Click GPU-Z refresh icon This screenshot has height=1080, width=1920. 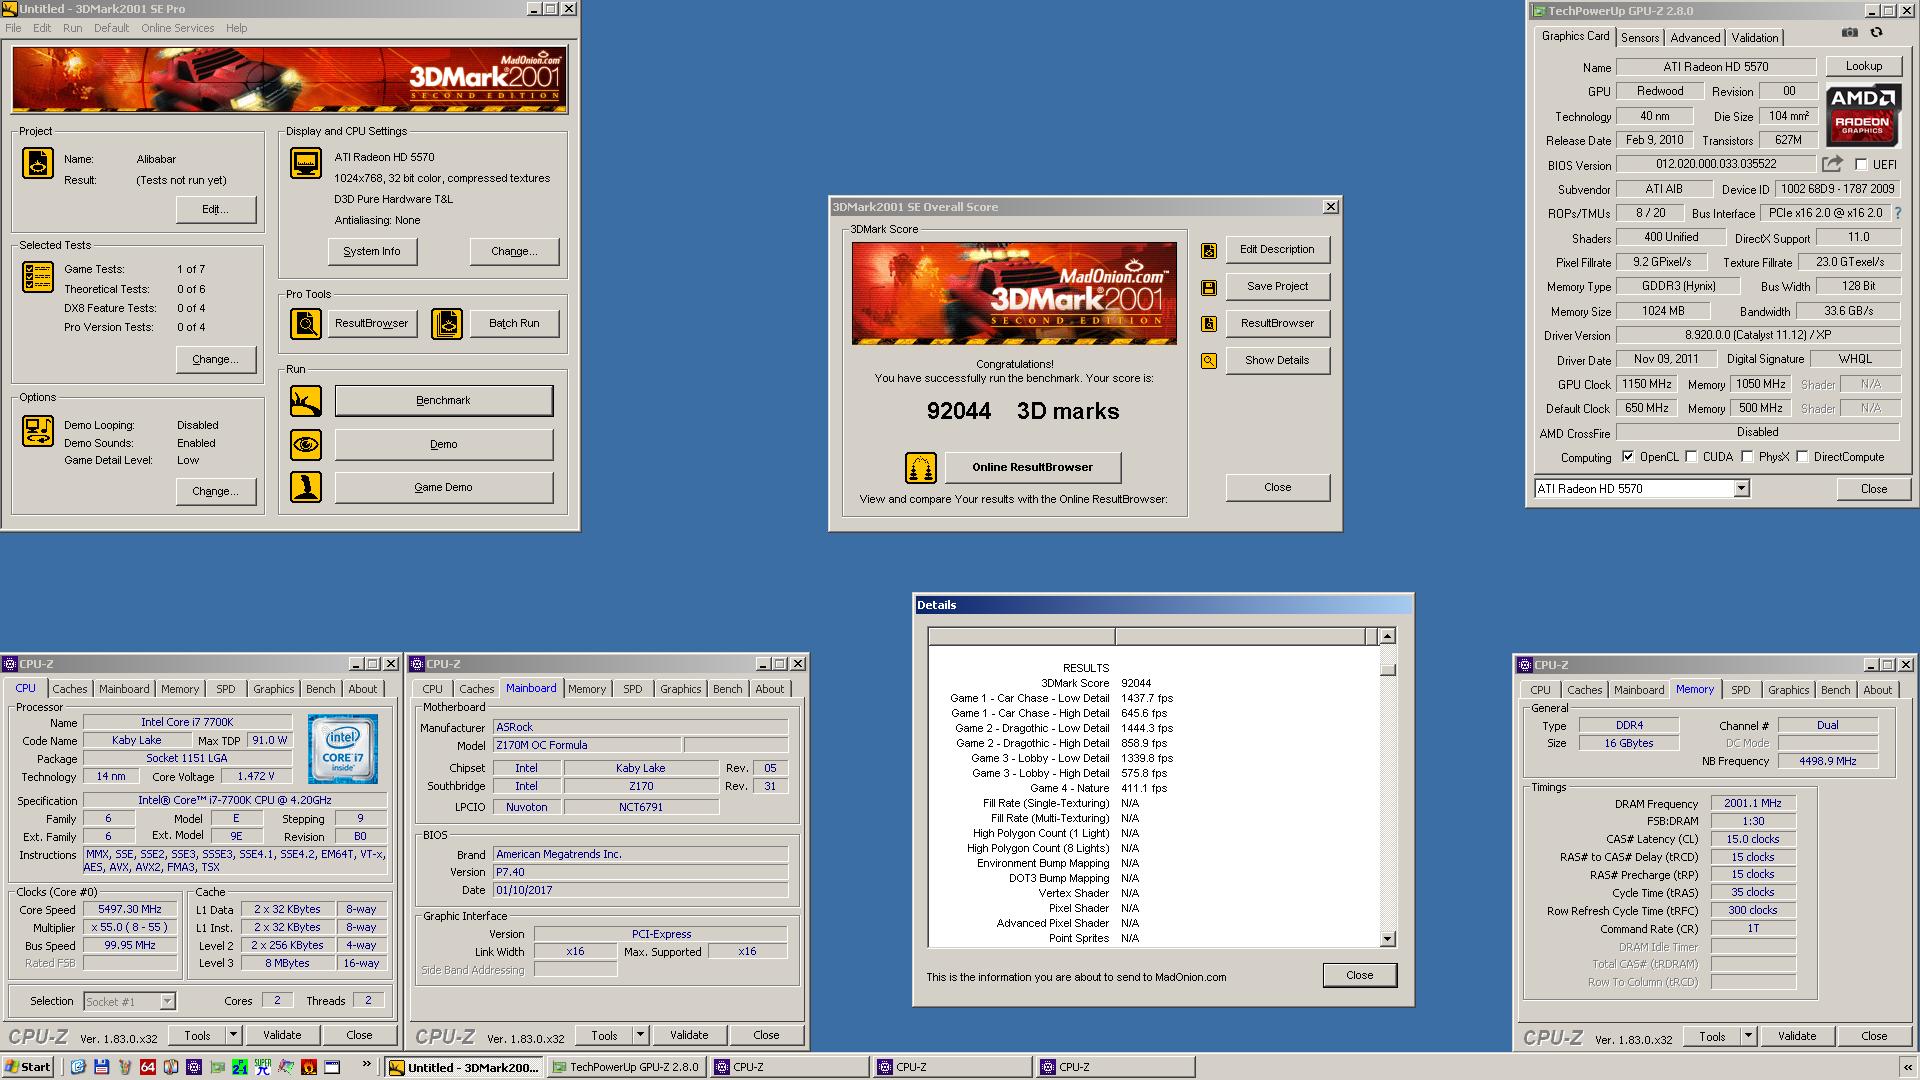pyautogui.click(x=1877, y=33)
